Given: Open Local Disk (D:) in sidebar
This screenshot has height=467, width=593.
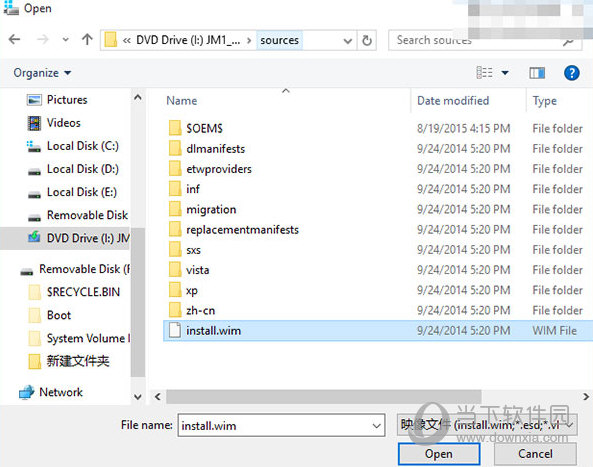Looking at the screenshot, I should 82,169.
